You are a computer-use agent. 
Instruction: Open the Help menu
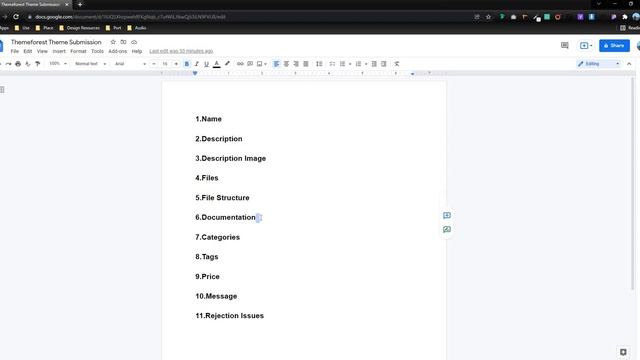coord(137,51)
